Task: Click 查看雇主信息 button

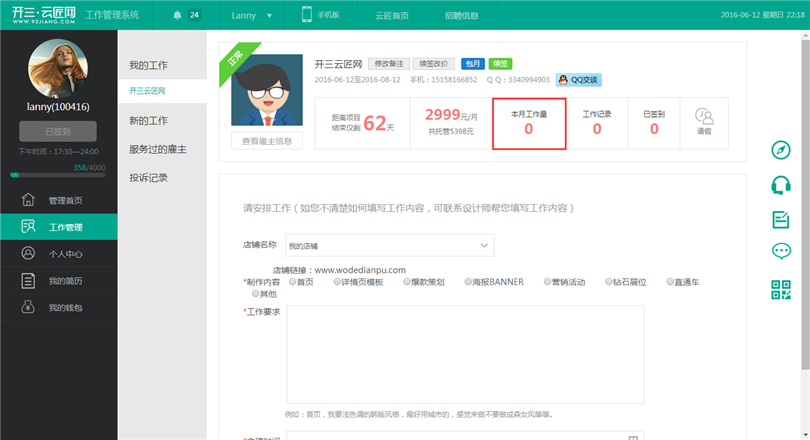Action: click(267, 141)
